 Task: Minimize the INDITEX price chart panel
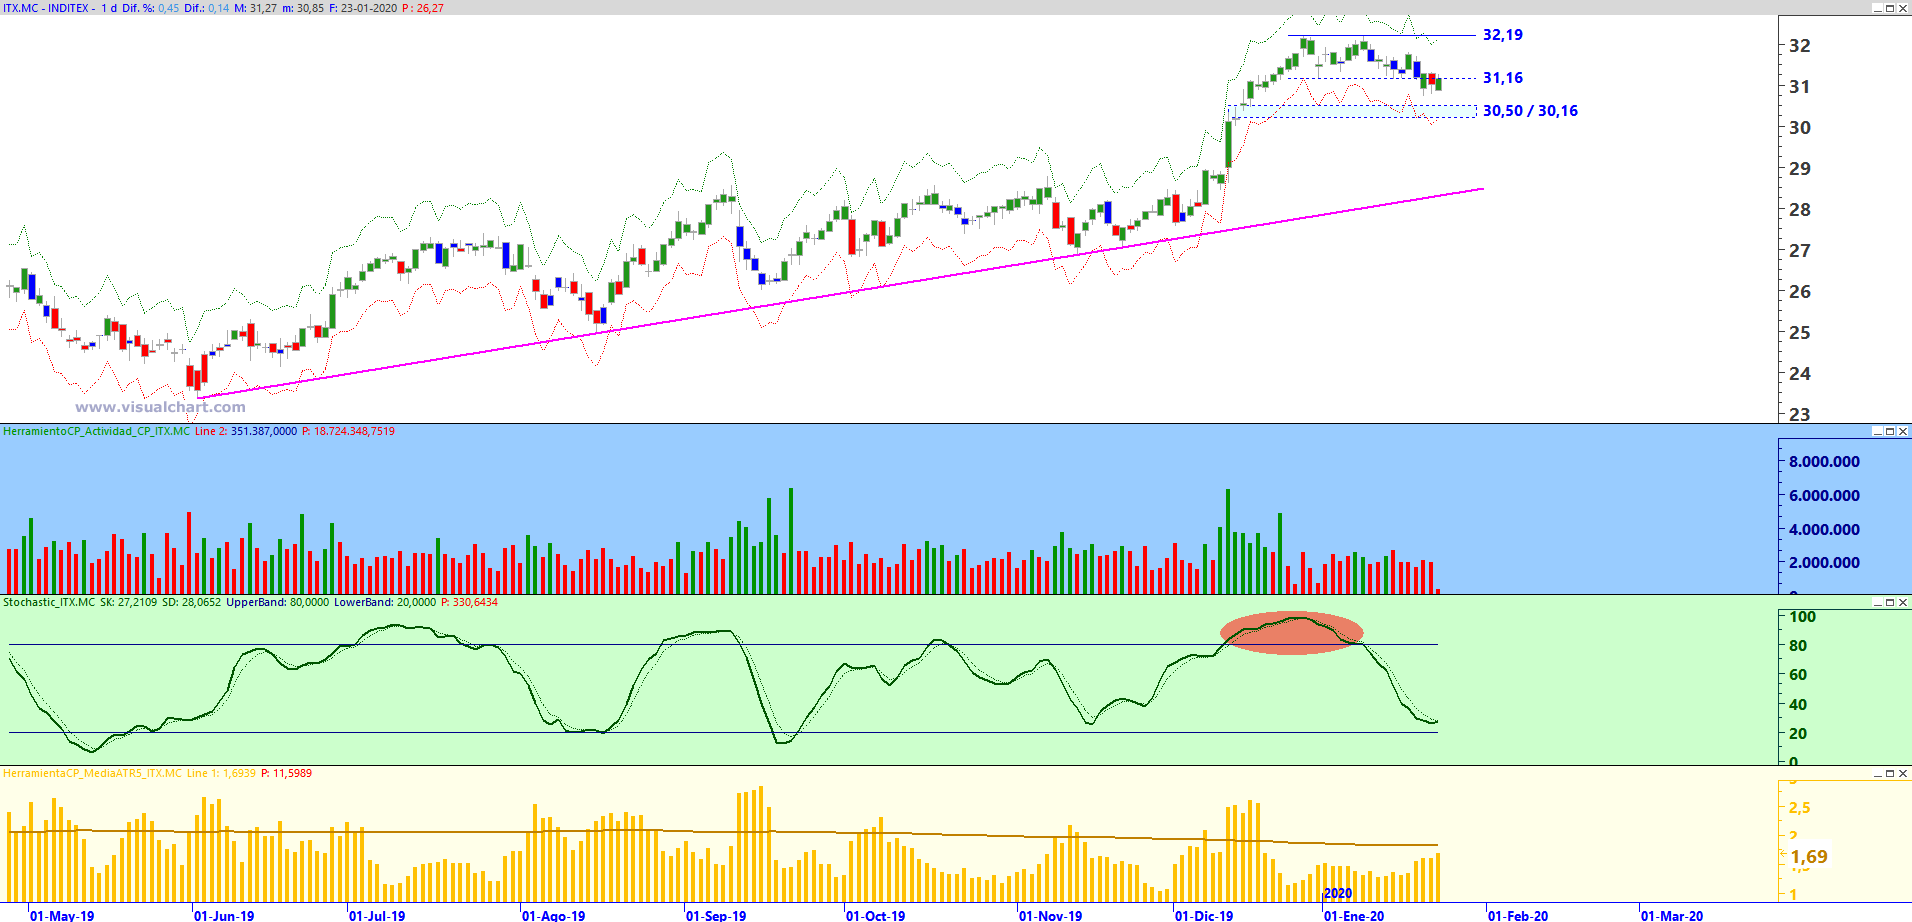(x=1876, y=8)
